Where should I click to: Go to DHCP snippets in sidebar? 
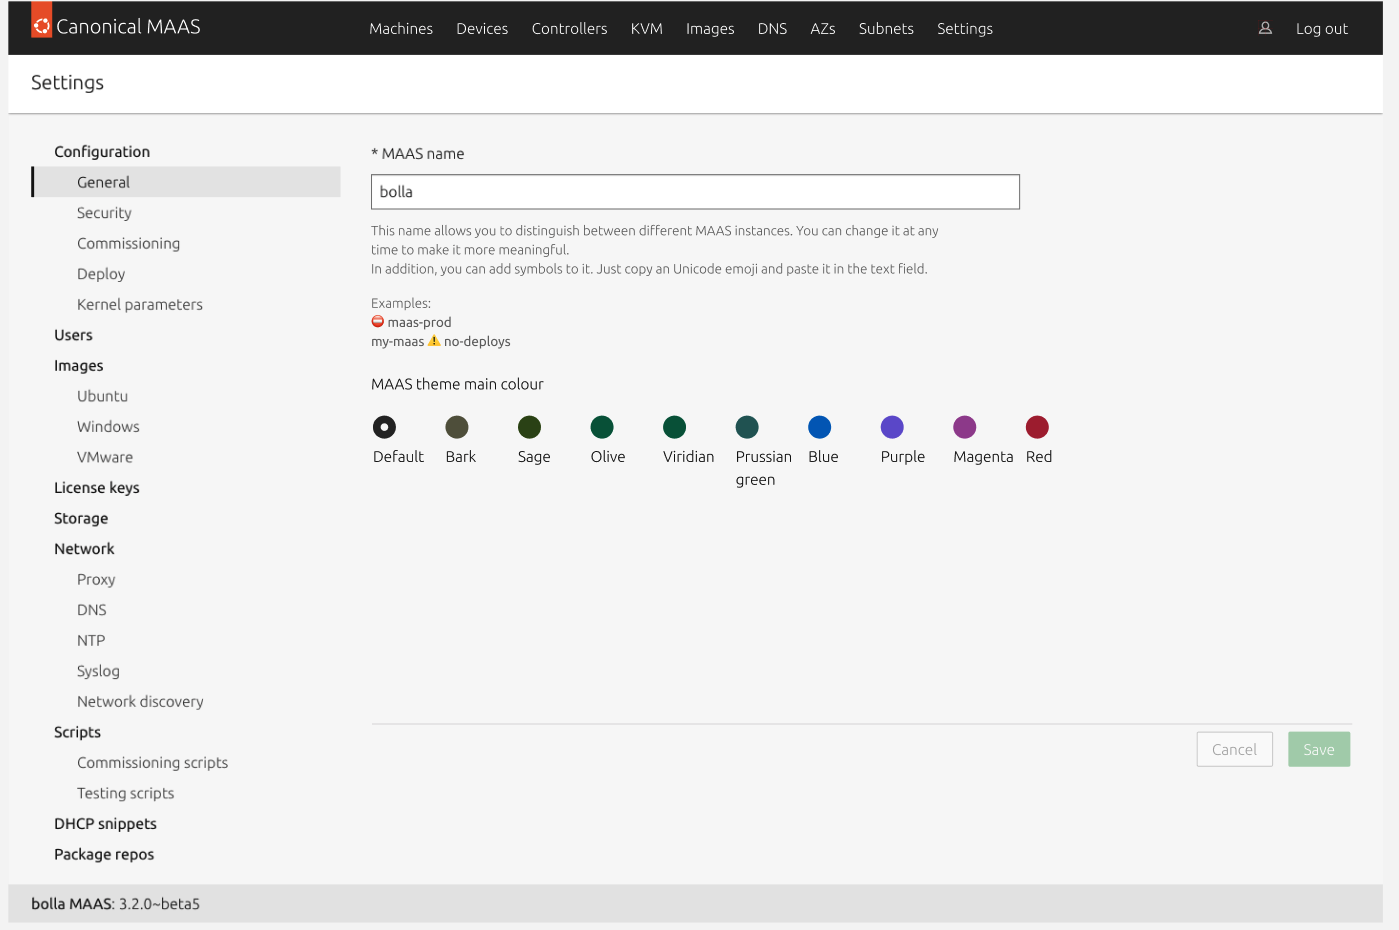click(x=105, y=824)
